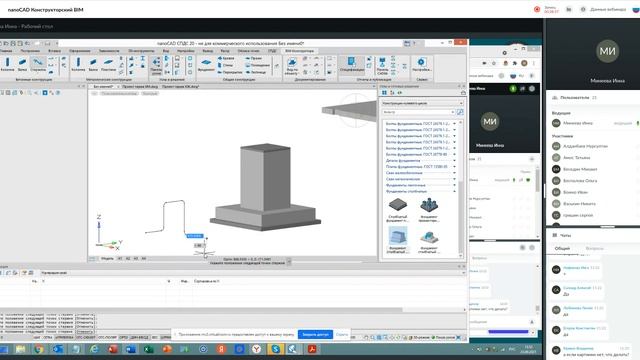The image size is (640, 360).
Task: Select the Столбчатый фундамент slab thumbnail
Action: [398, 210]
